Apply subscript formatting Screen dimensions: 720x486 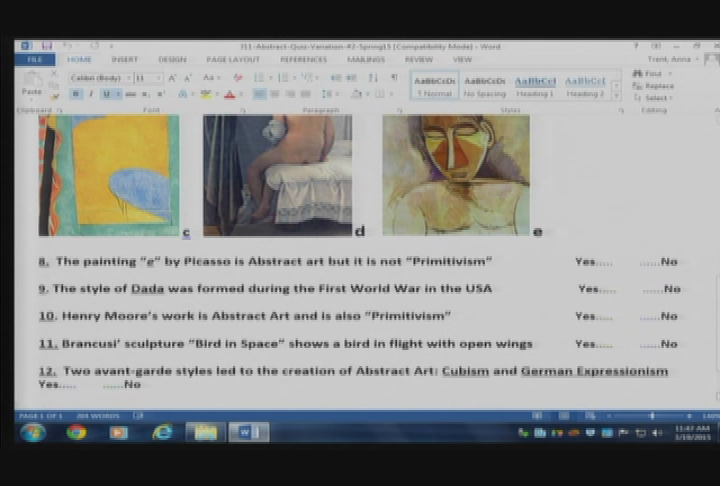pyautogui.click(x=146, y=94)
